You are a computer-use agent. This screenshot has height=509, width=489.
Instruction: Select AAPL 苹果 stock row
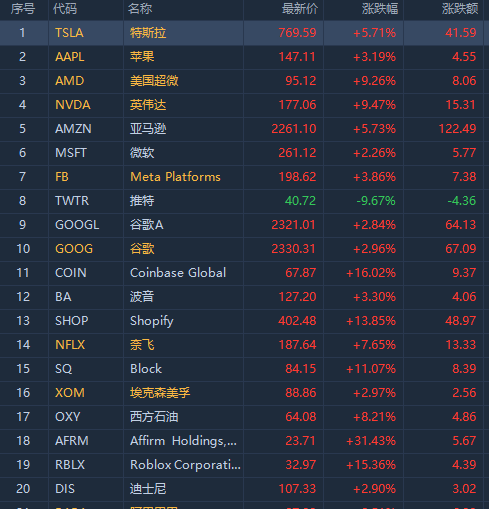244,57
